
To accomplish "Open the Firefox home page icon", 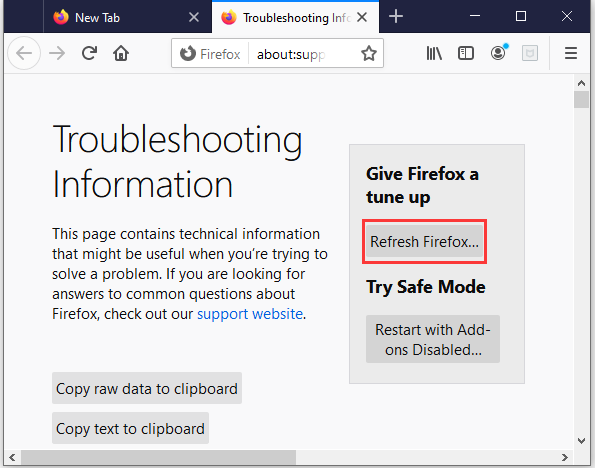I will (x=121, y=53).
